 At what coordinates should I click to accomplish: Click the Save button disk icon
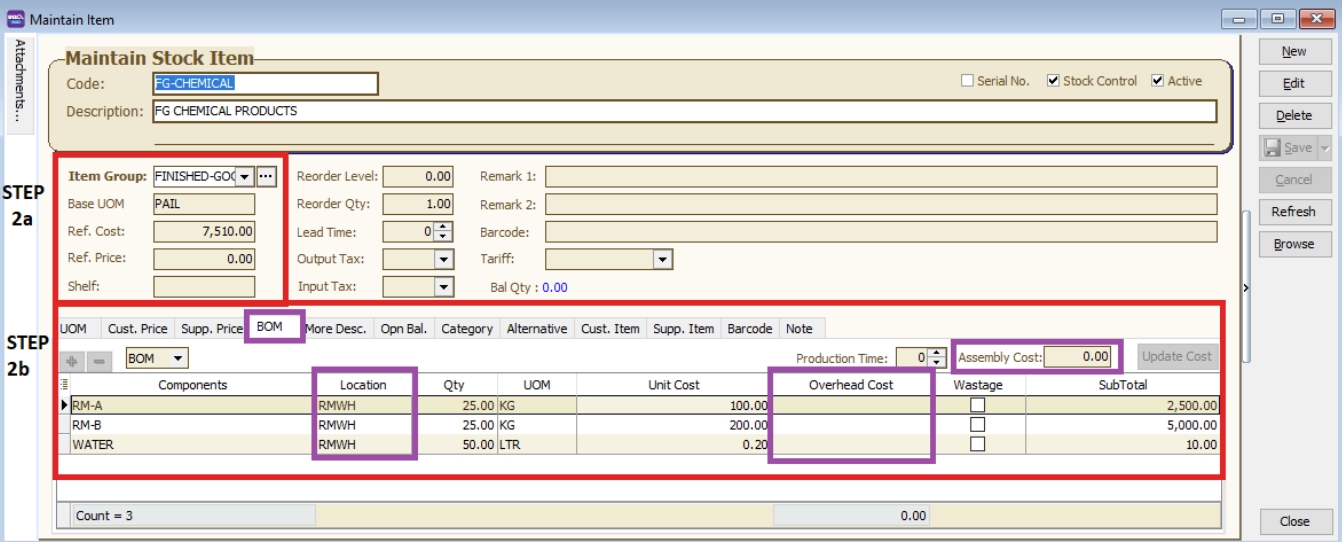pos(1272,148)
